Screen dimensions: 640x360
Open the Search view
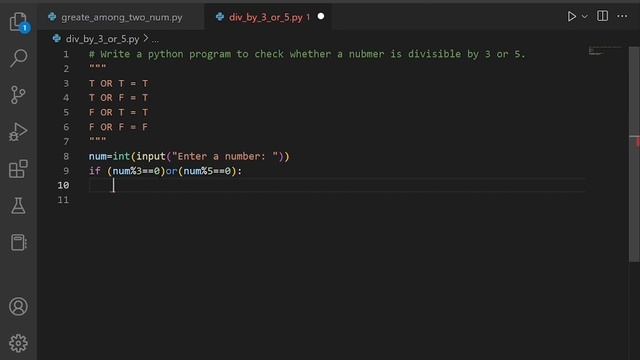pyautogui.click(x=18, y=58)
